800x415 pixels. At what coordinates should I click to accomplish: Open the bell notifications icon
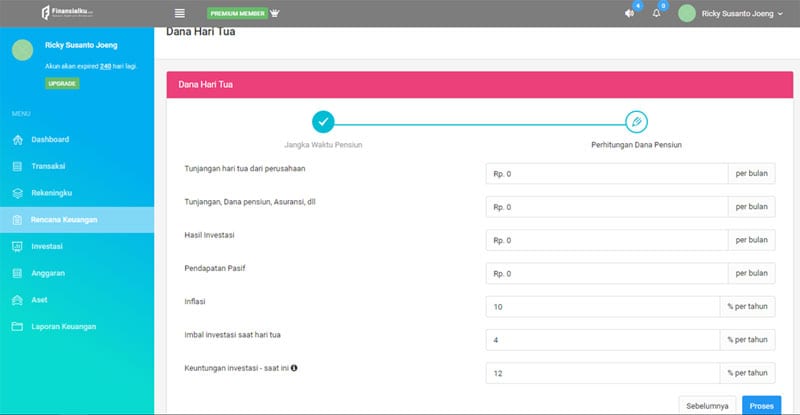657,14
